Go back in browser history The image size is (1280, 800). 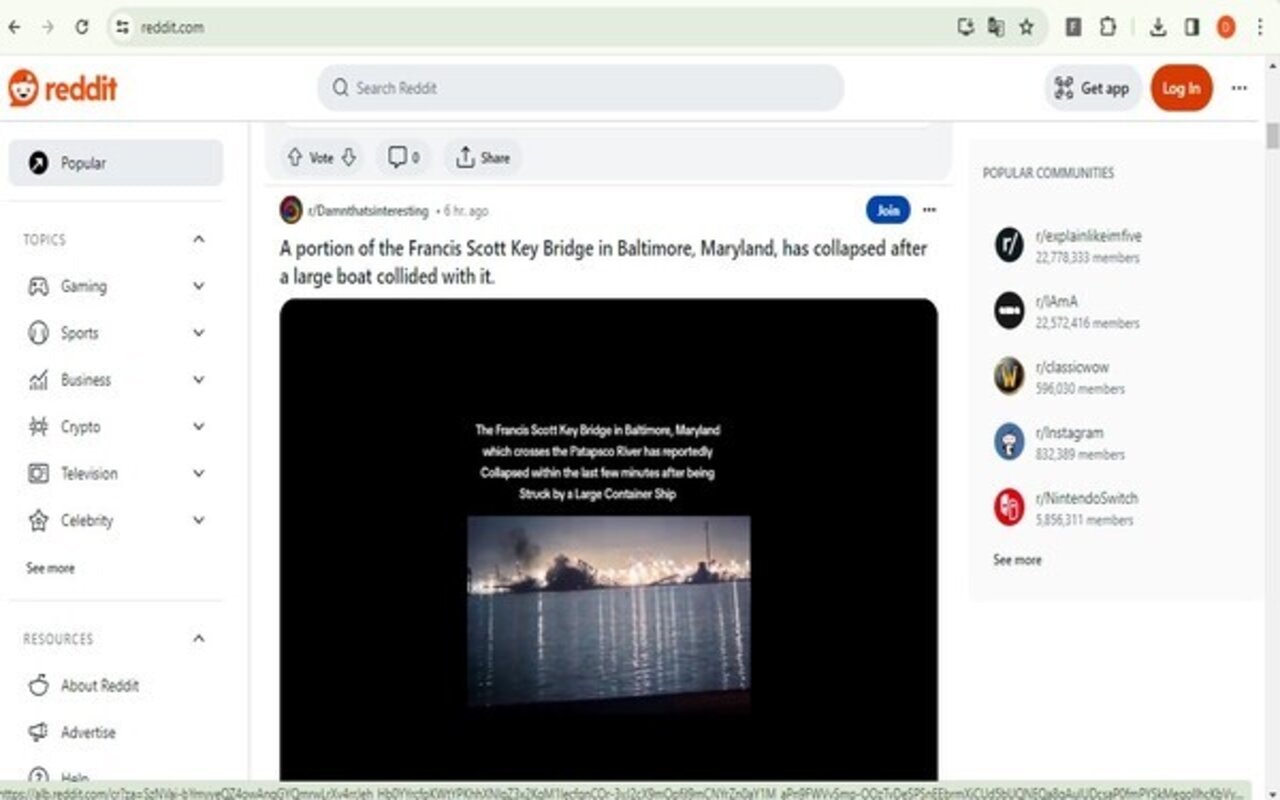(14, 28)
